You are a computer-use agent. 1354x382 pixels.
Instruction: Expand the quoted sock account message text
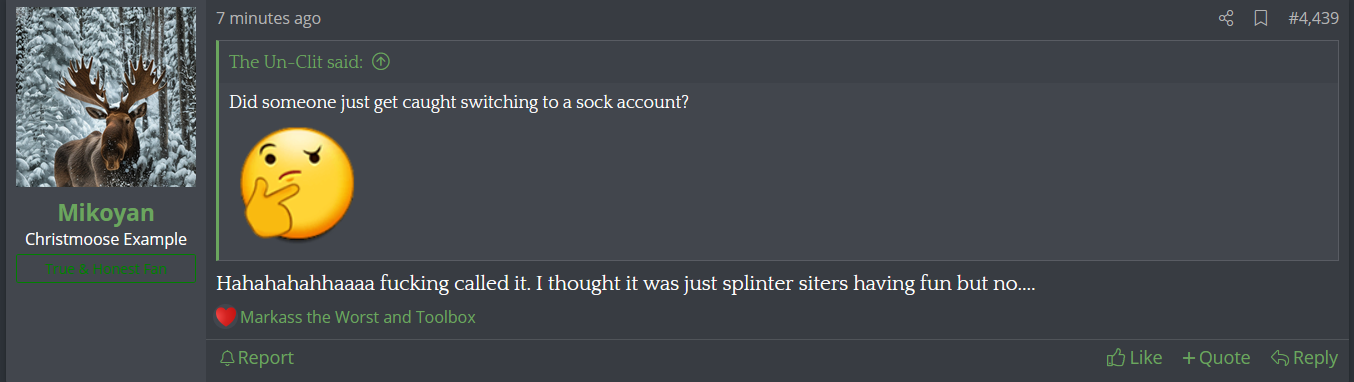pyautogui.click(x=459, y=102)
